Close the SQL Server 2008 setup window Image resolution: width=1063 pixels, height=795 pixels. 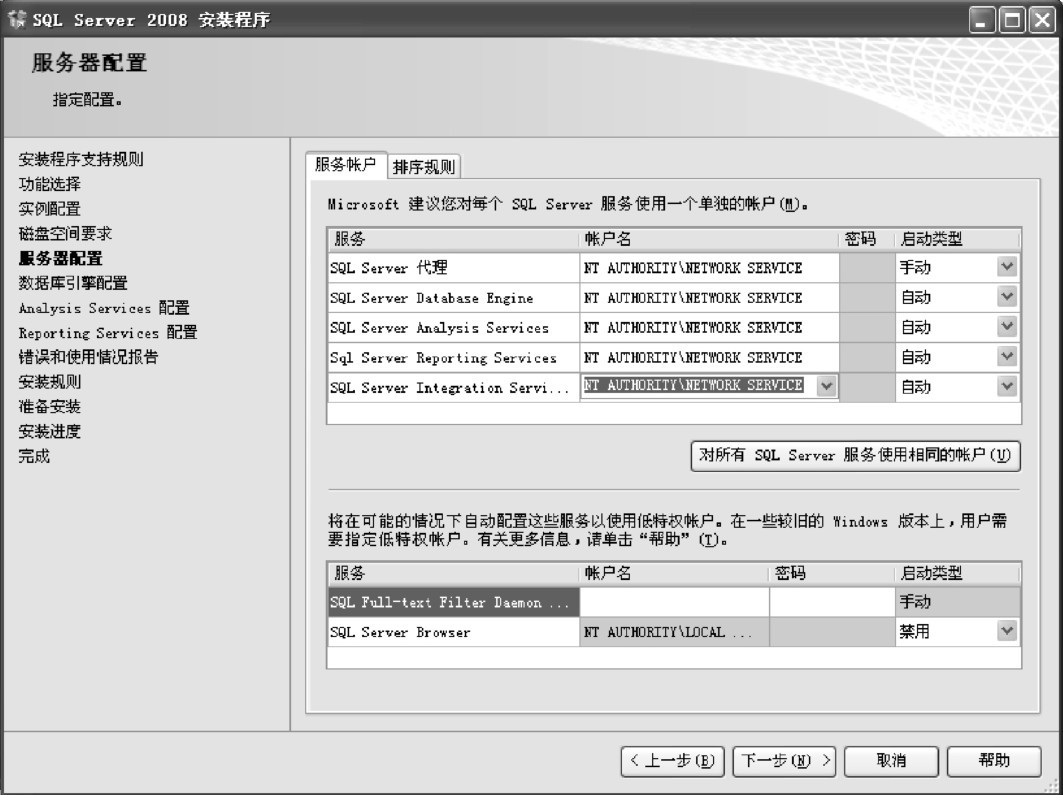pos(1042,20)
